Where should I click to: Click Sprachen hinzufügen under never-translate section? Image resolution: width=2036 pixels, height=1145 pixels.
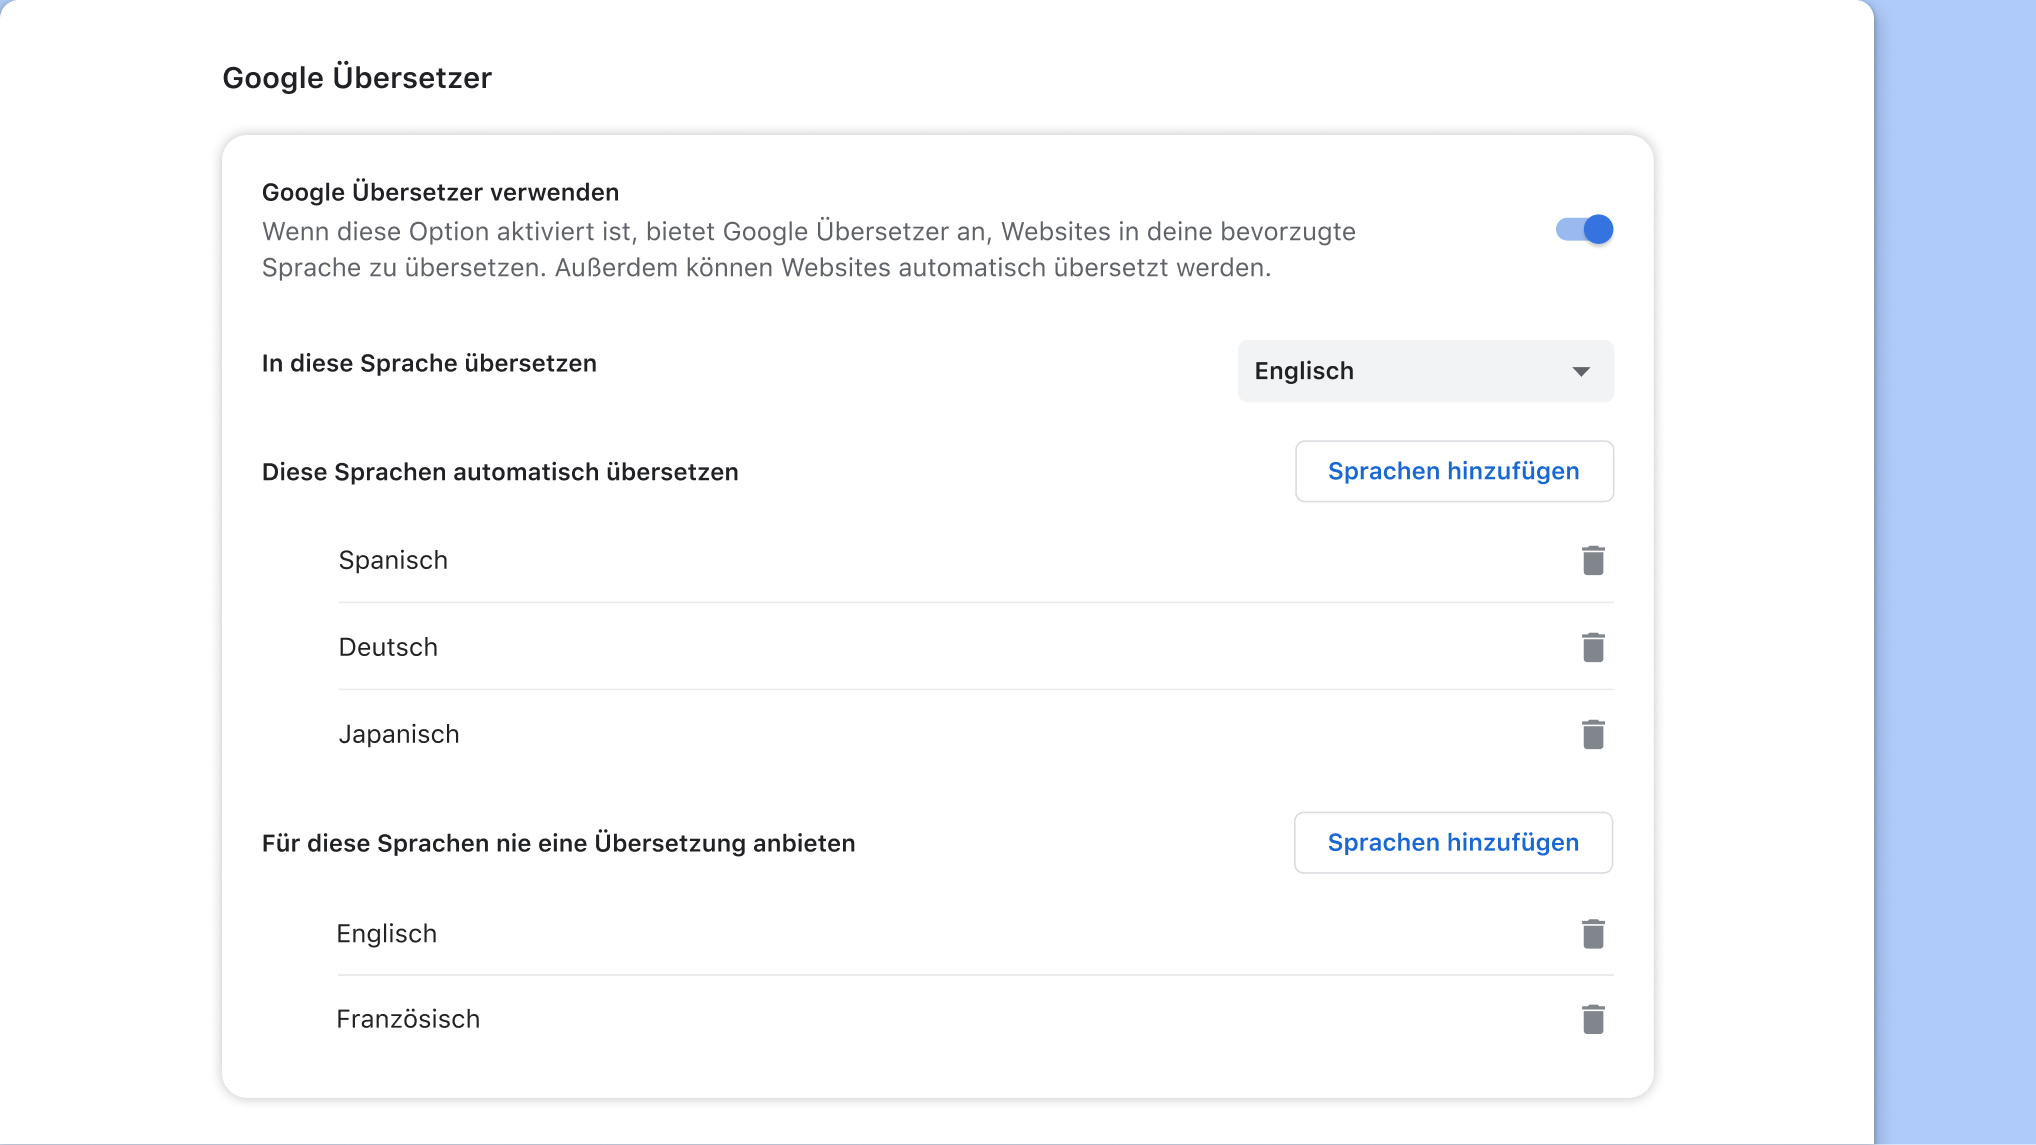click(1452, 842)
